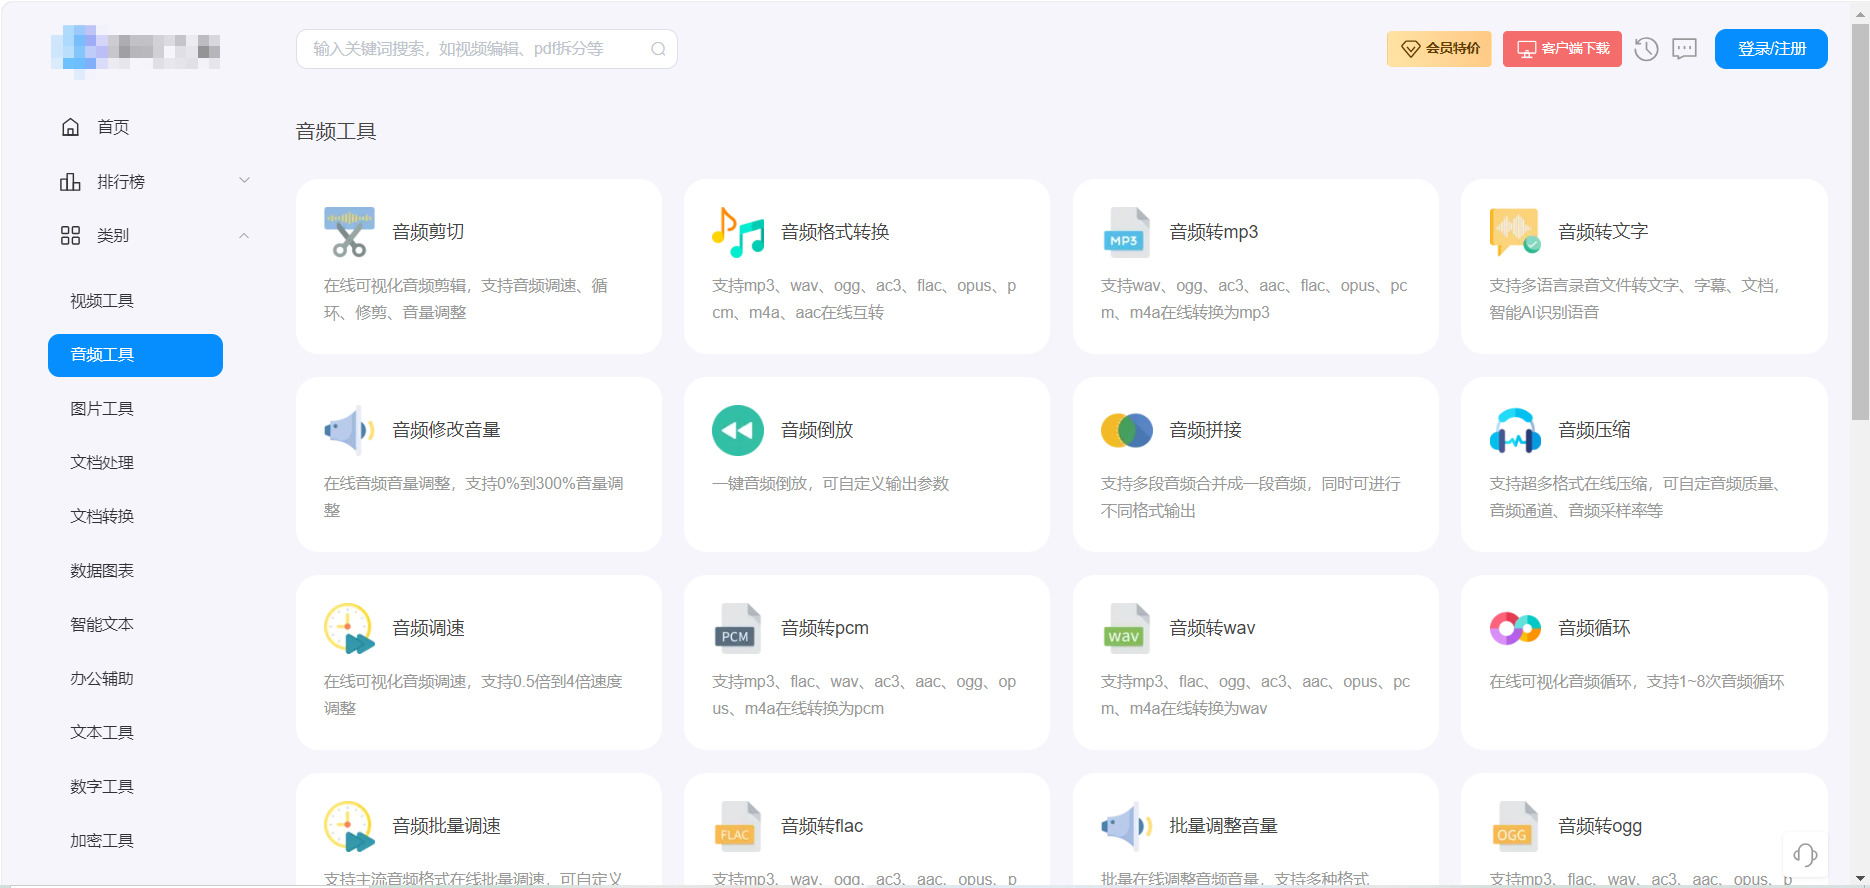Select the 音频转mp3 file icon
The width and height of the screenshot is (1870, 888).
(1127, 232)
